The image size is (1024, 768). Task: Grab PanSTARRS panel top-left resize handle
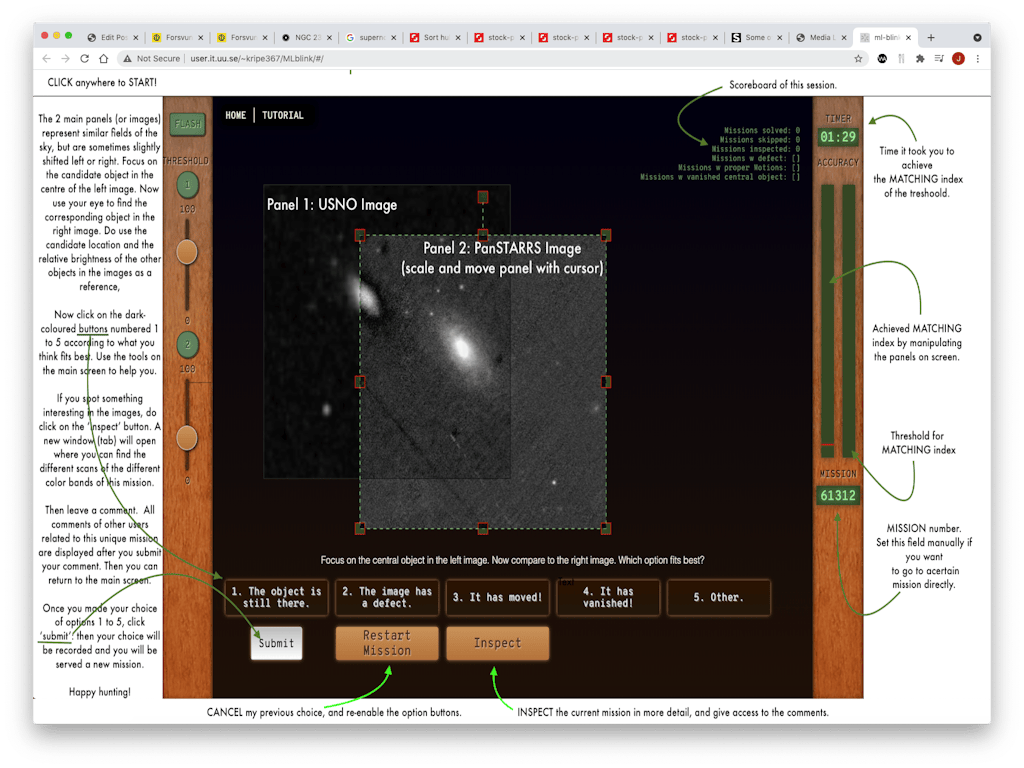[x=361, y=236]
